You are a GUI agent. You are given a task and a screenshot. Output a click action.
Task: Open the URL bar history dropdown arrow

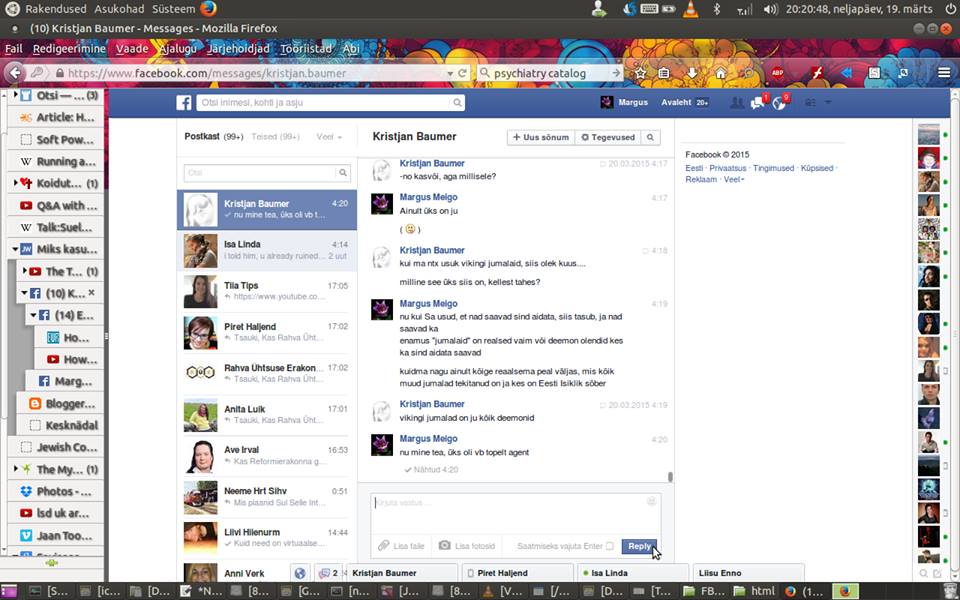pyautogui.click(x=450, y=73)
